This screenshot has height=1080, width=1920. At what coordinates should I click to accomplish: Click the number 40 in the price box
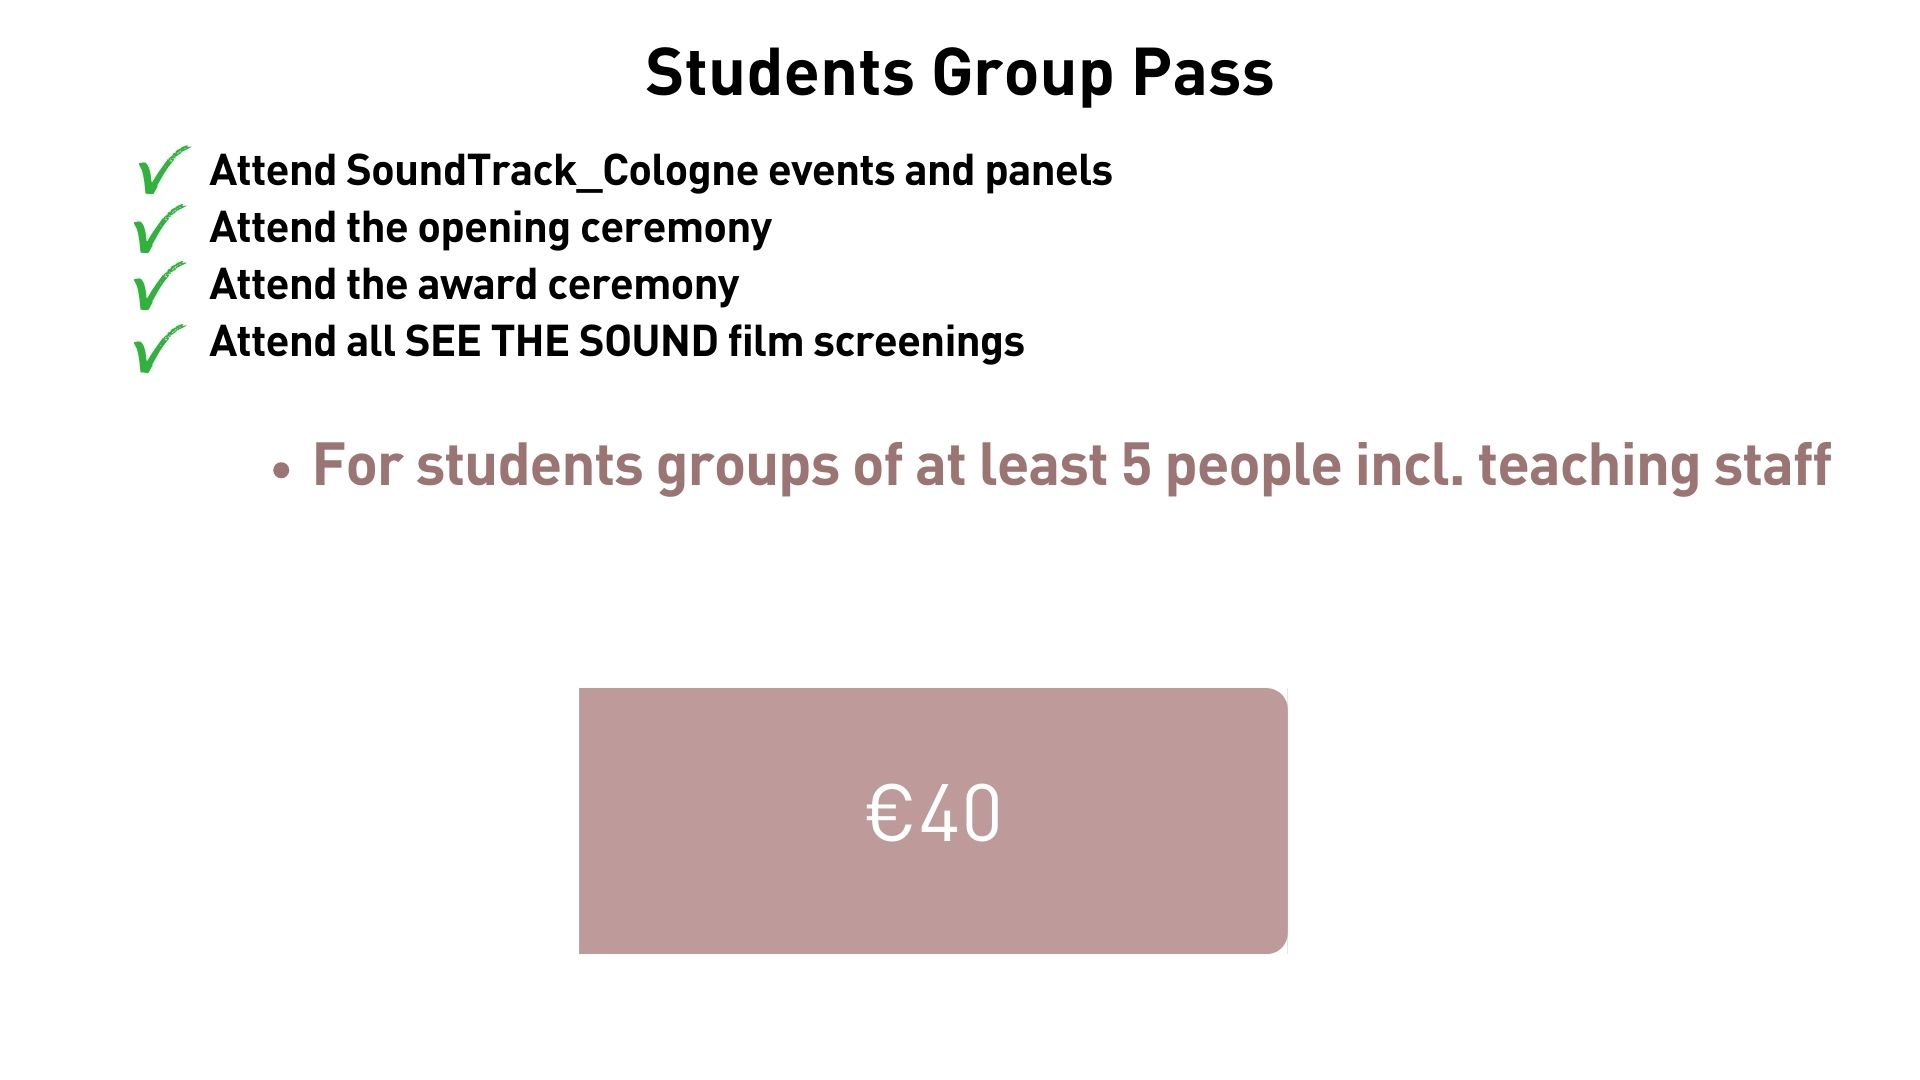pyautogui.click(x=960, y=813)
